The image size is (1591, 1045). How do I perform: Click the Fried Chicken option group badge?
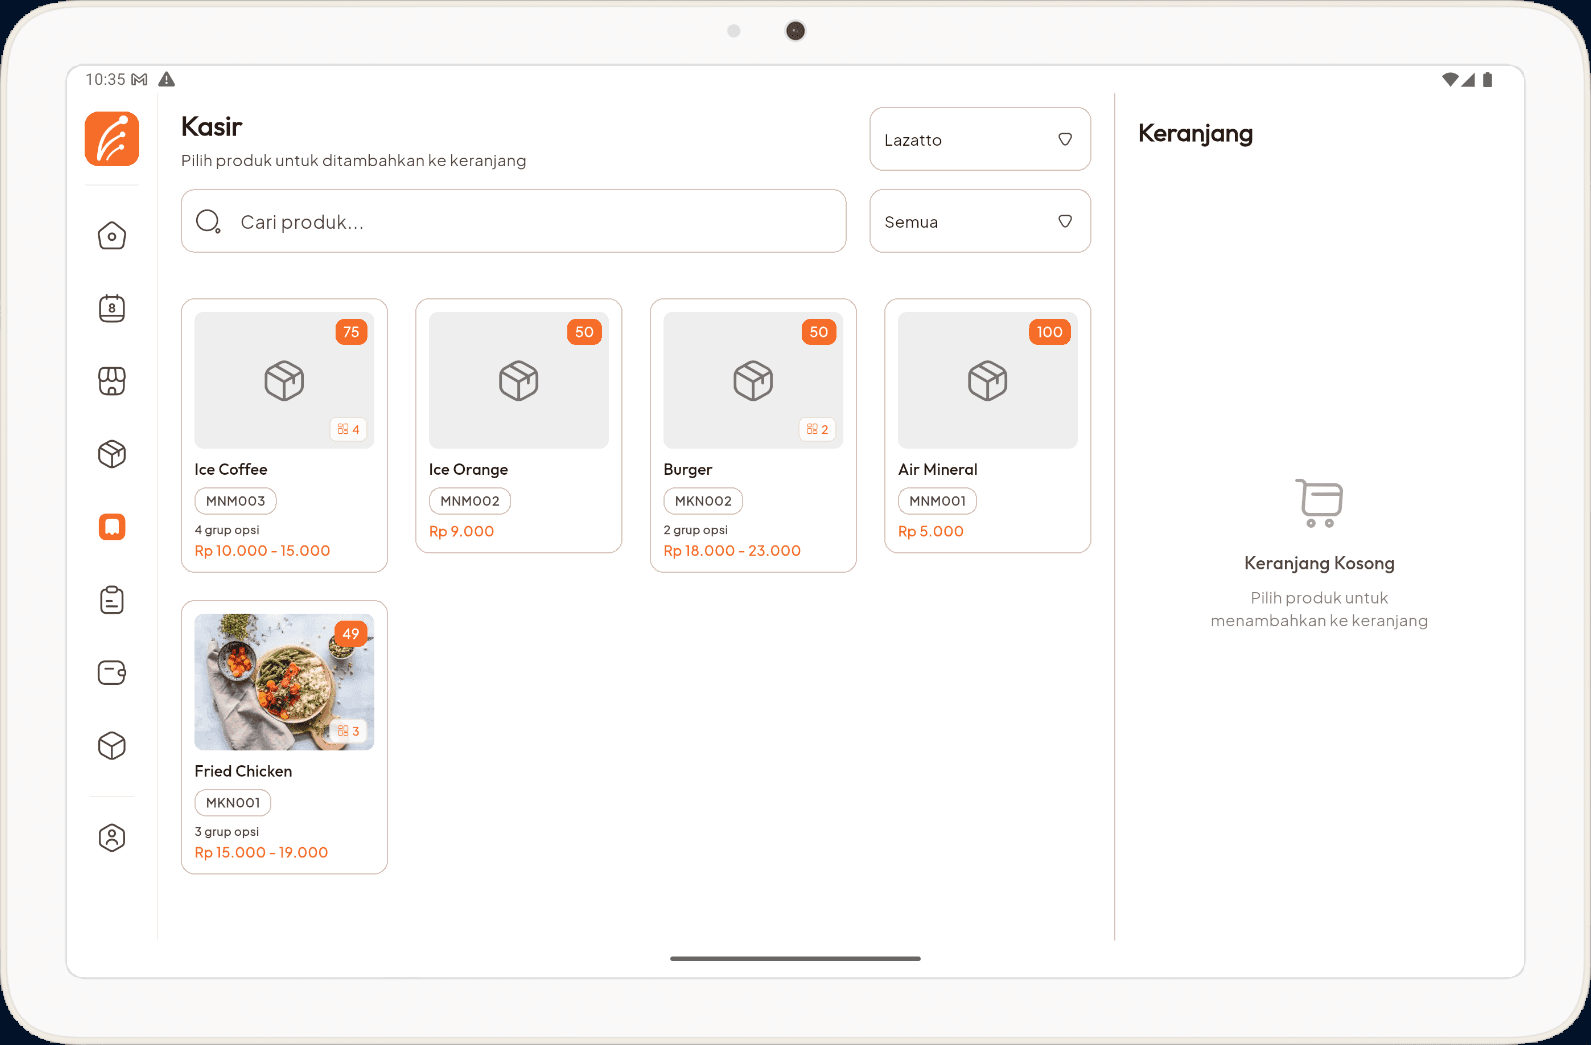pyautogui.click(x=348, y=731)
